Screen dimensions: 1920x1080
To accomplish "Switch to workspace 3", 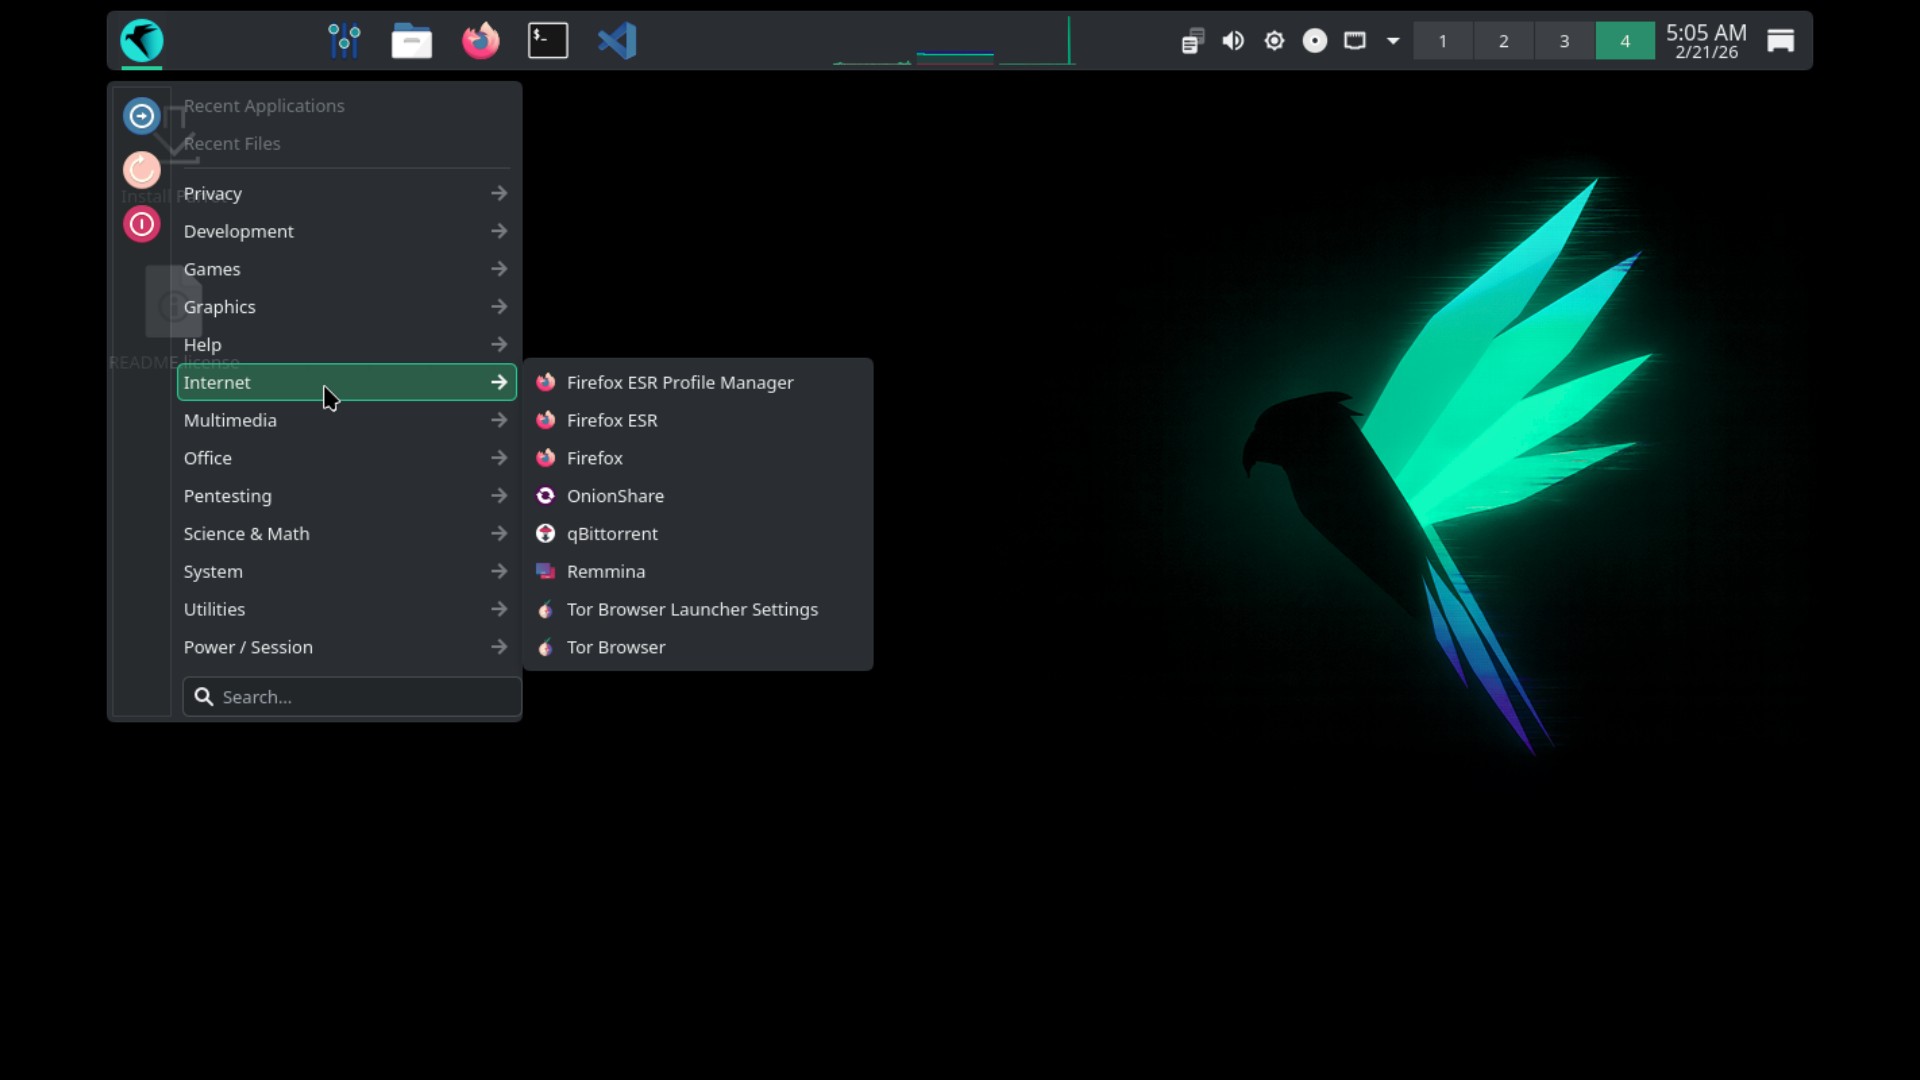I will point(1564,41).
